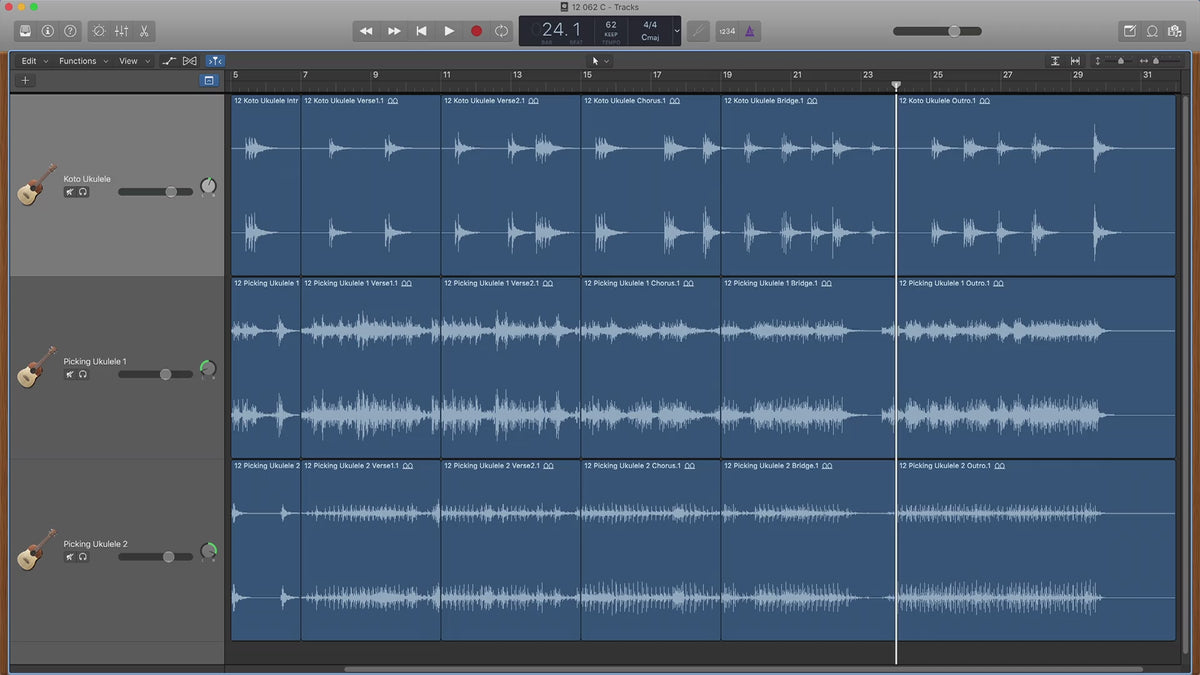Viewport: 1200px width, 675px height.
Task: Click the Koto Ukulele instrument icon
Action: tap(37, 185)
